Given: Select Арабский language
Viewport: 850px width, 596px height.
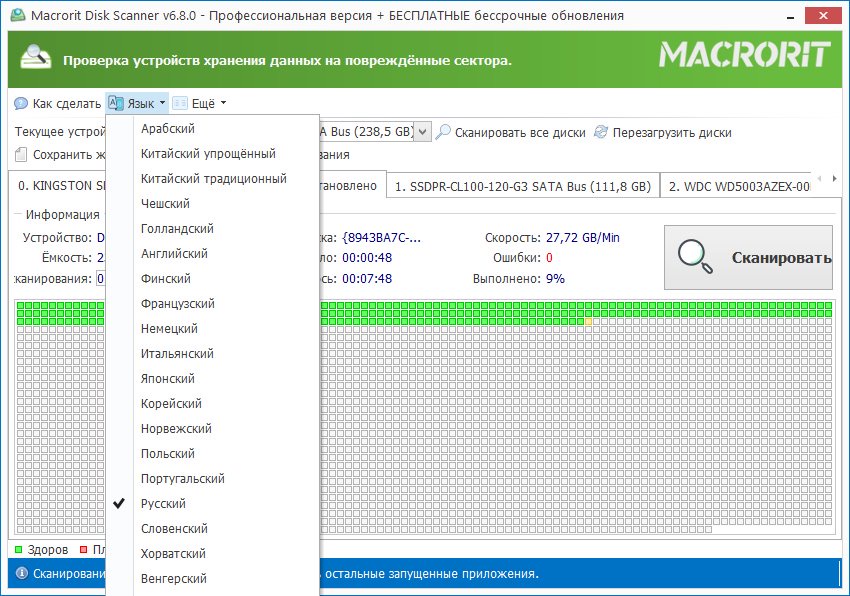Looking at the screenshot, I should coord(212,129).
